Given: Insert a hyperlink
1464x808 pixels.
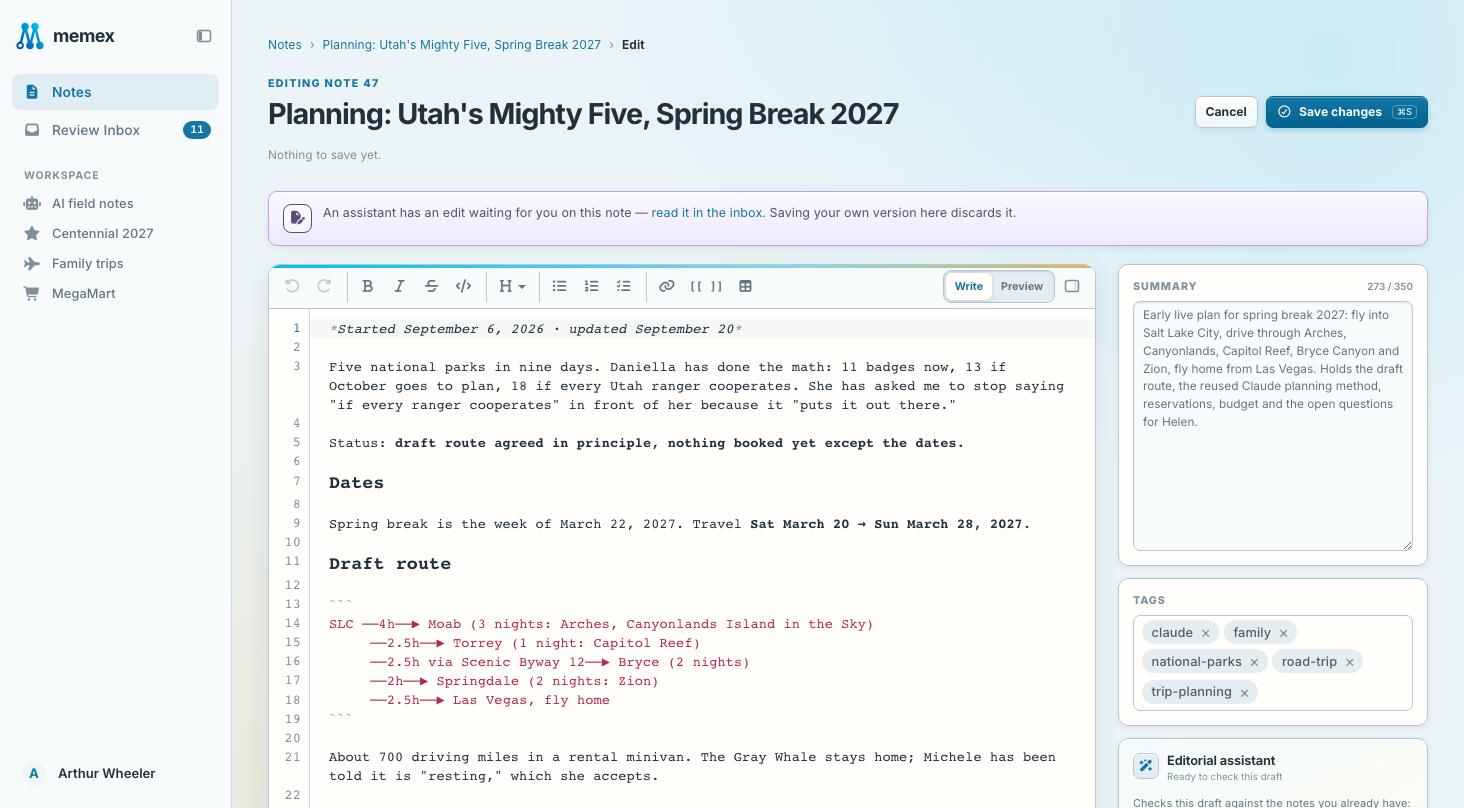Looking at the screenshot, I should (666, 286).
